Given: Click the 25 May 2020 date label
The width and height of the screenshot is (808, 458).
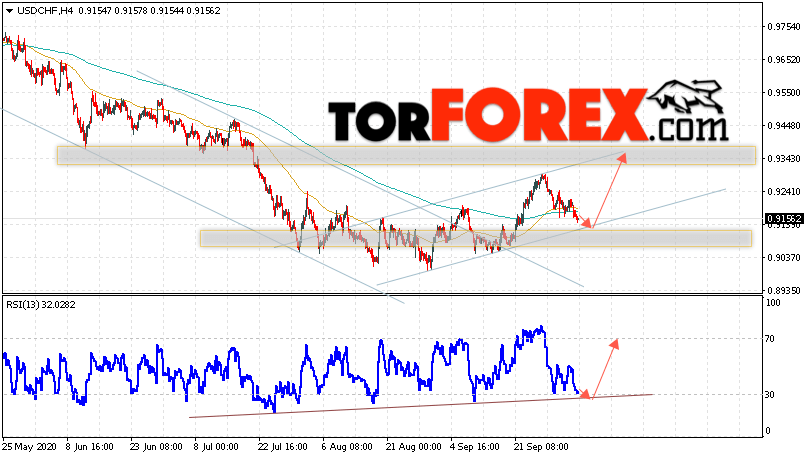Looking at the screenshot, I should pyautogui.click(x=29, y=447).
